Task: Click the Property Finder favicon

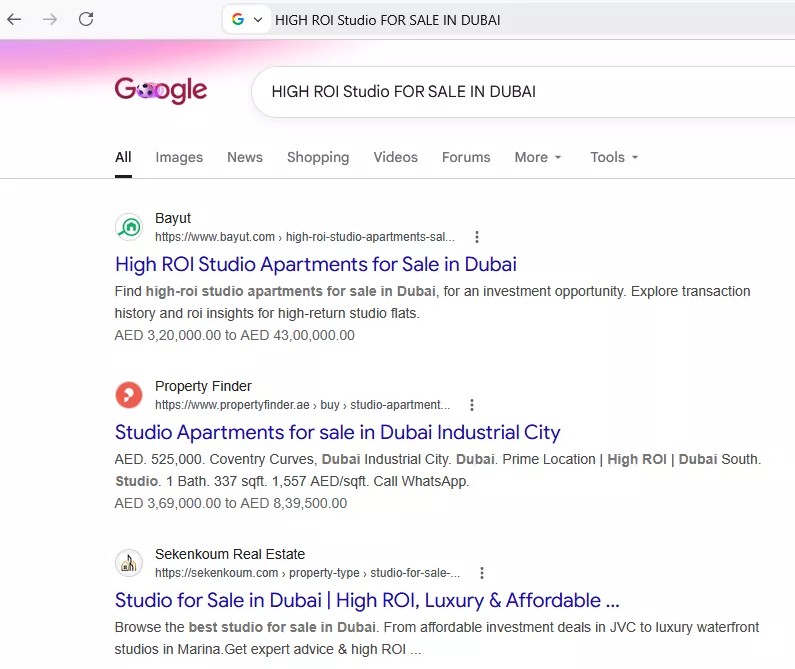Action: click(x=129, y=395)
